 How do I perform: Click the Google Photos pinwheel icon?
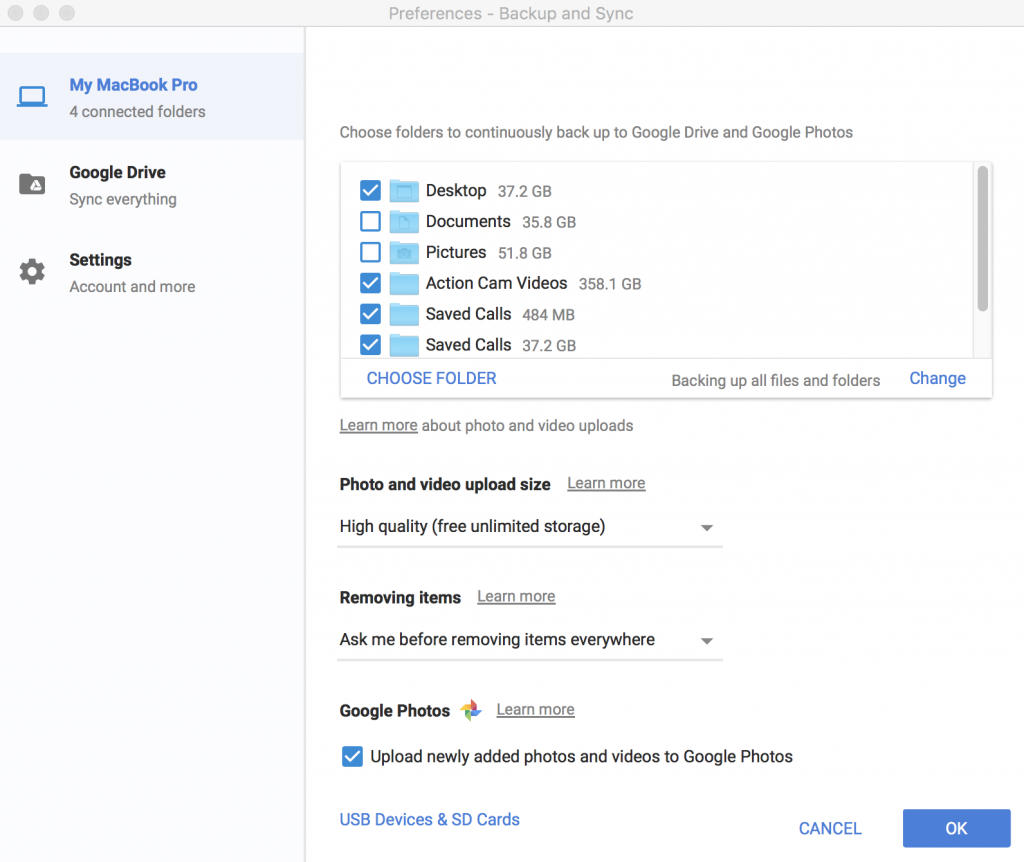[471, 710]
